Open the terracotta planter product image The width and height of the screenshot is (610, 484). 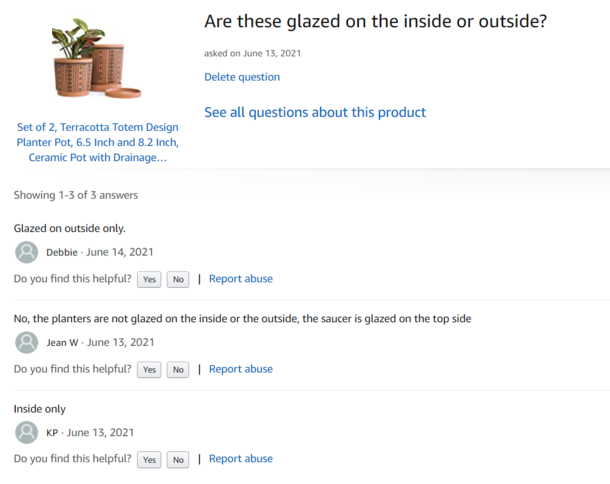tap(96, 58)
